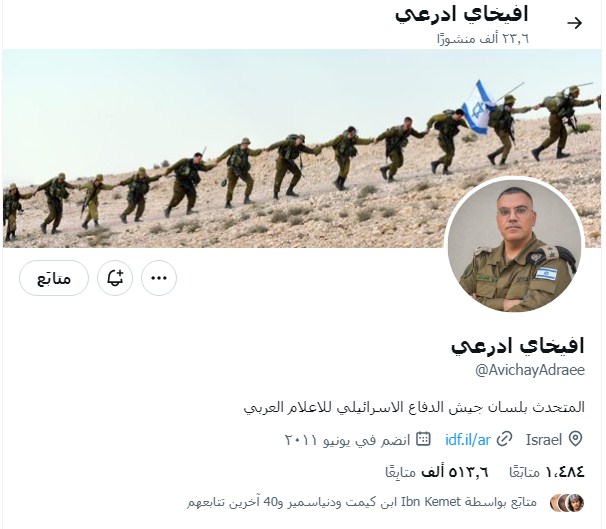The image size is (606, 529).
Task: Click the @AvichayAdraee handle
Action: (x=530, y=370)
